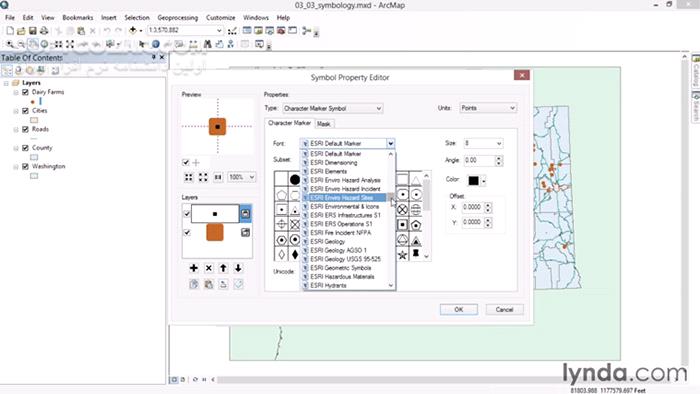Select ESRI Geology from font list
This screenshot has height=394, width=700.
click(327, 241)
